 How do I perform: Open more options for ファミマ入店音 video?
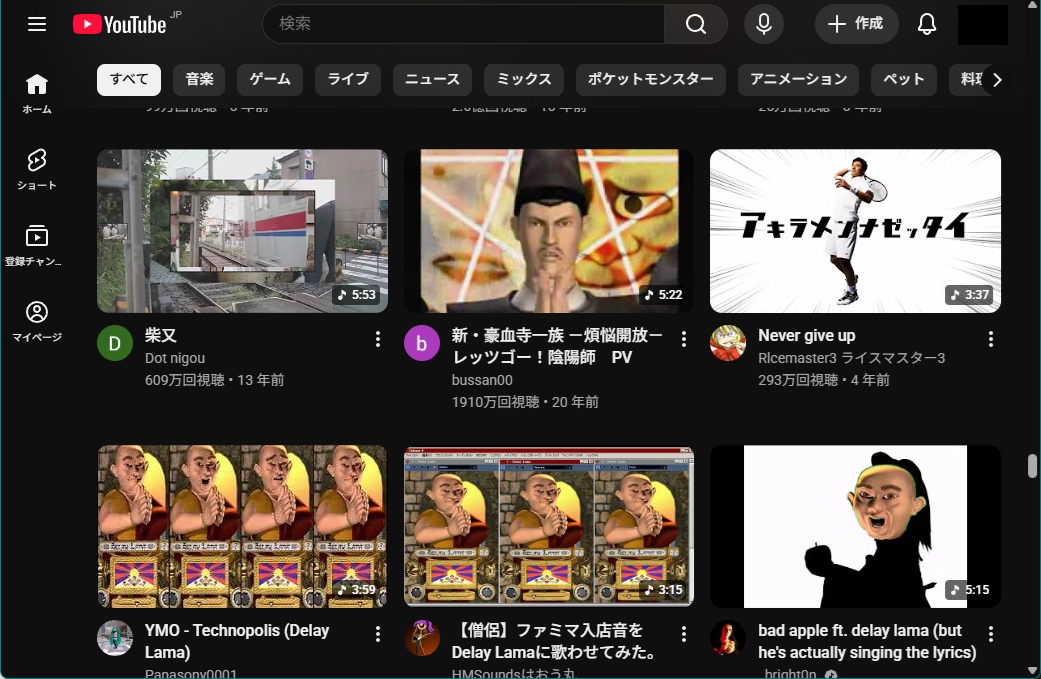tap(684, 634)
